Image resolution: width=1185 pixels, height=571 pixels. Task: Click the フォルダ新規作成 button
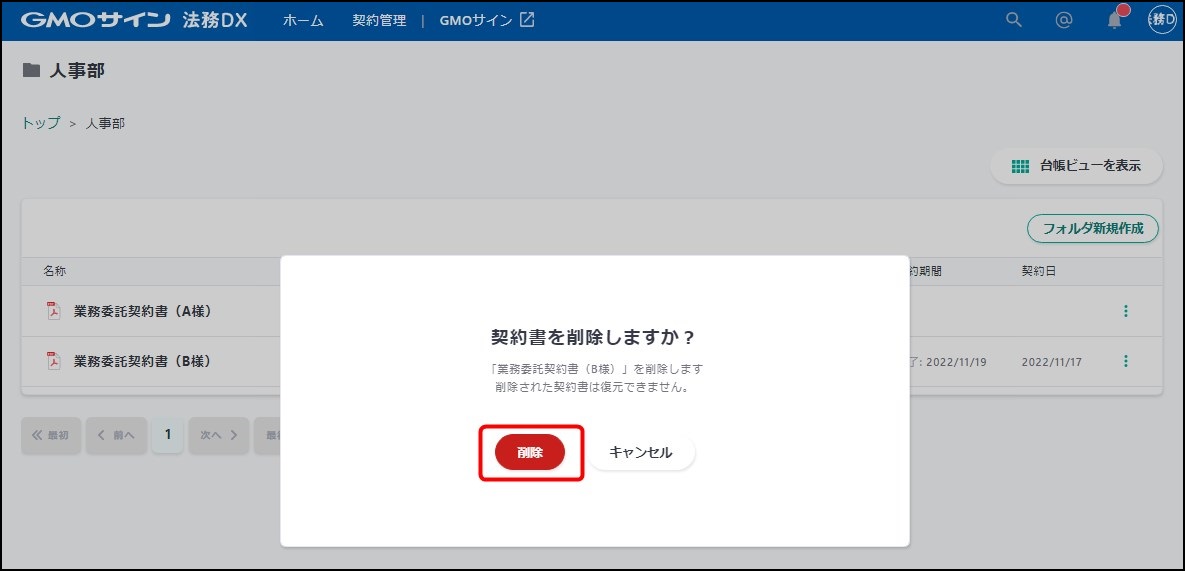(x=1093, y=228)
